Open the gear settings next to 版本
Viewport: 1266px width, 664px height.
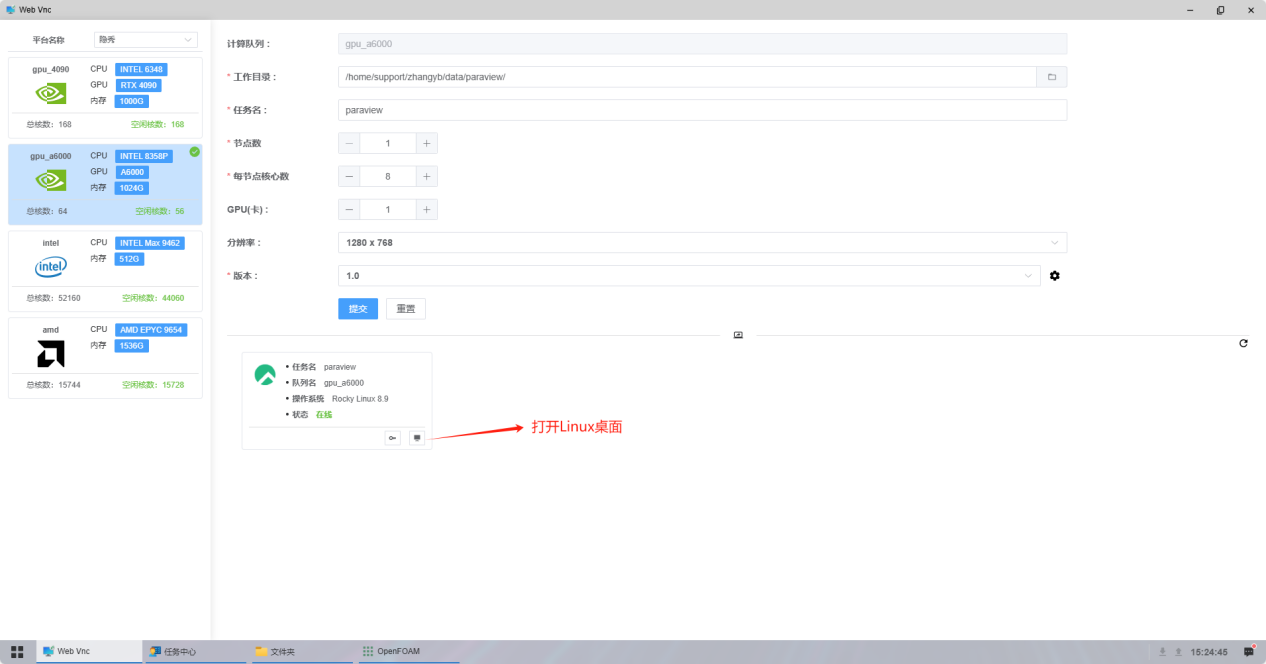click(x=1054, y=275)
